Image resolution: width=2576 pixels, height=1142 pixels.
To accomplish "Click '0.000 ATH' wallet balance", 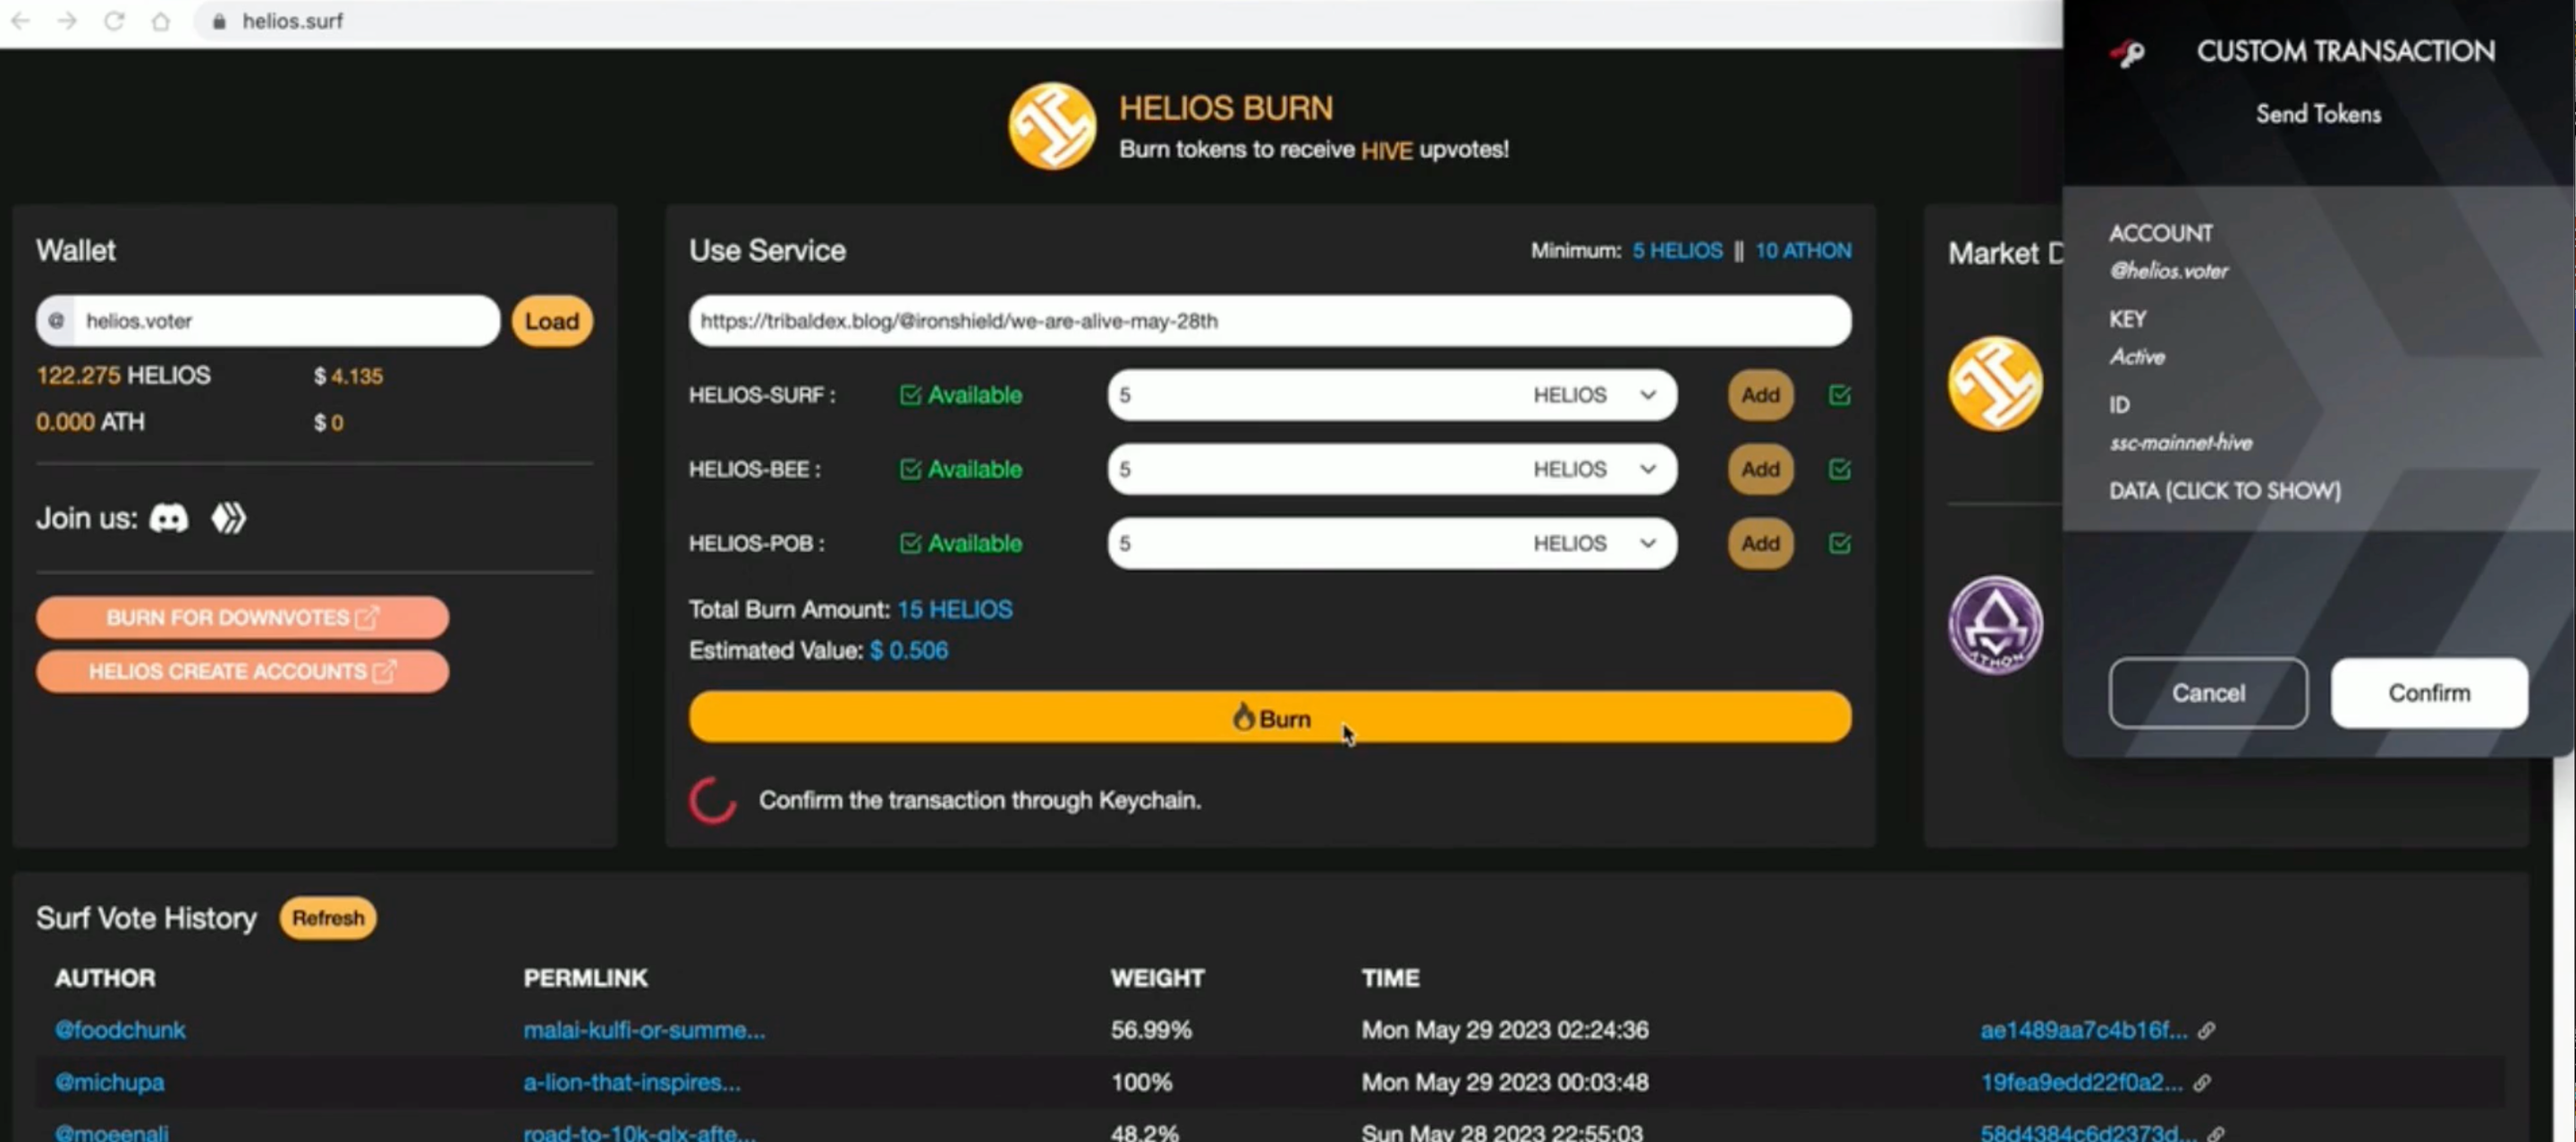I will click(x=90, y=422).
